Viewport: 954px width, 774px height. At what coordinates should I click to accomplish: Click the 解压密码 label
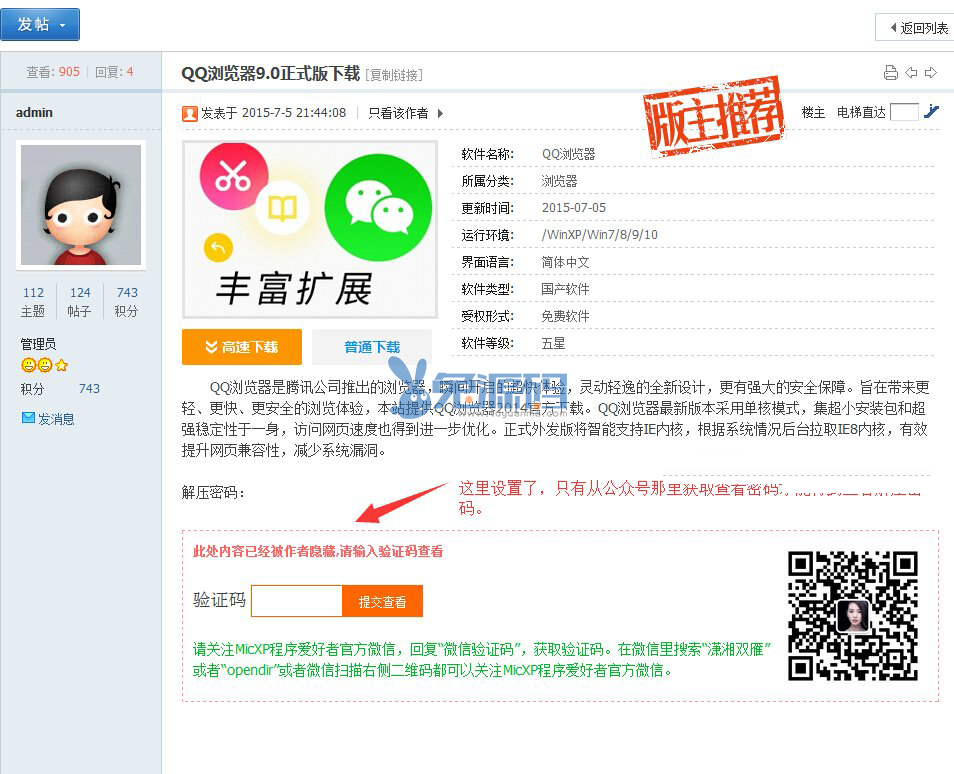point(213,492)
